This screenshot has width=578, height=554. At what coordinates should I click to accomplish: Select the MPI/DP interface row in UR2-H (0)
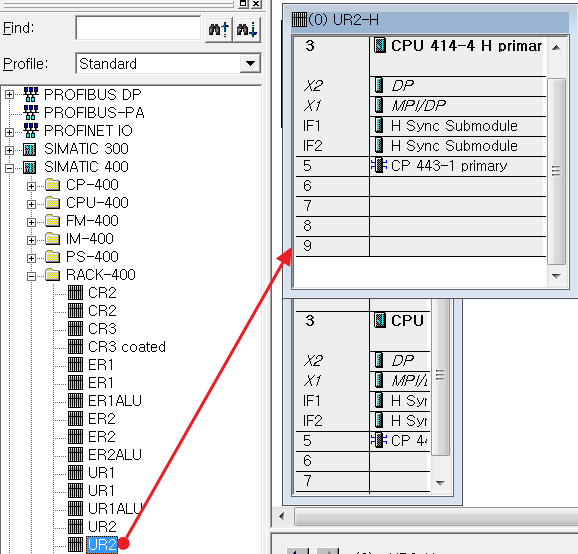(421, 106)
